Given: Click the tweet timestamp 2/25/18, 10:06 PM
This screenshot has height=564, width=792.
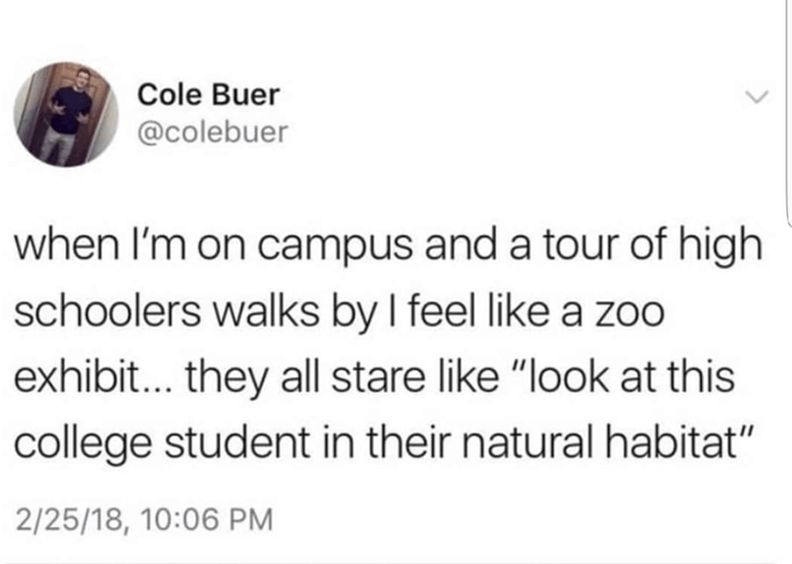Looking at the screenshot, I should tap(144, 520).
